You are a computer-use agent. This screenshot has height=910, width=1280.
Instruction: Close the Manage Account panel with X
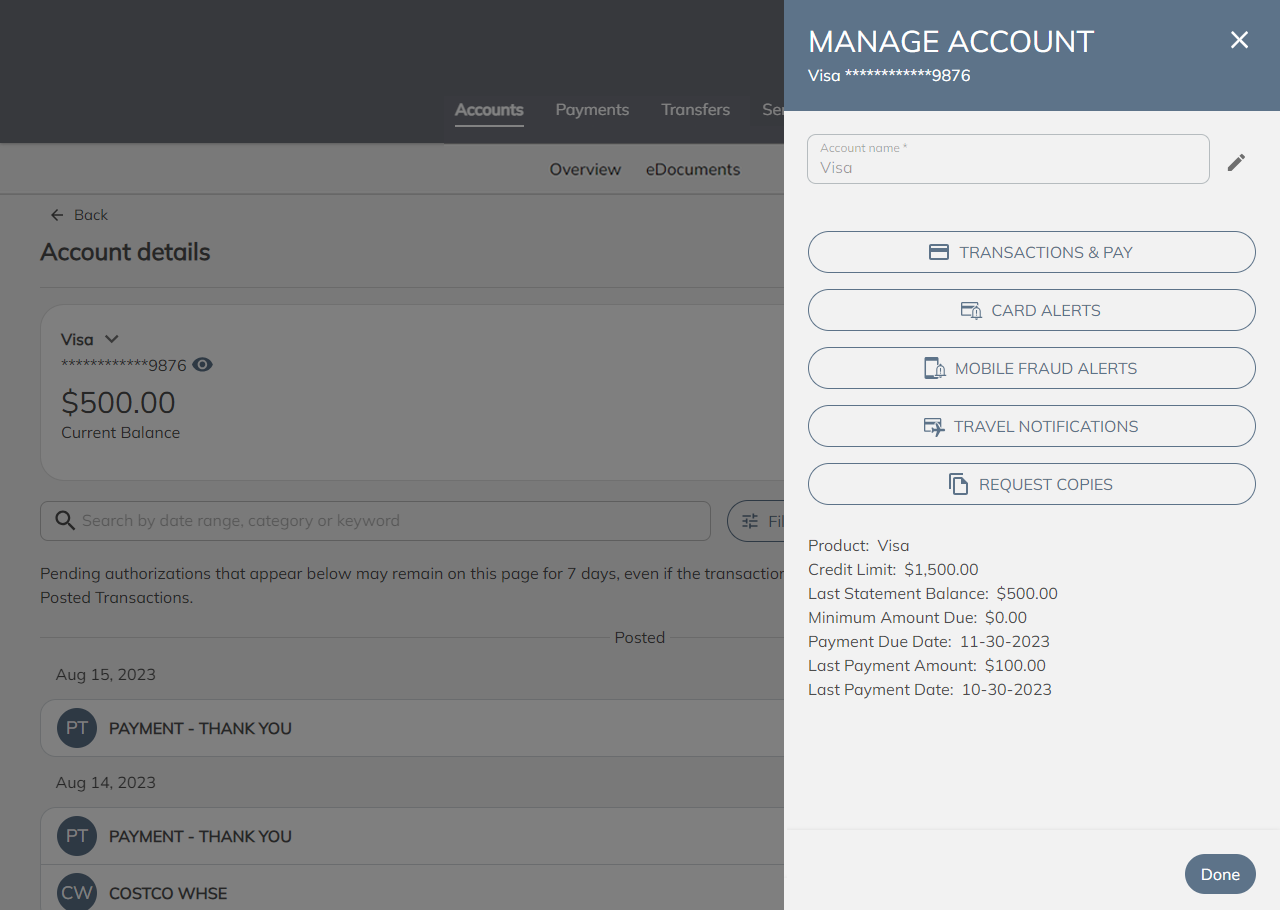tap(1239, 40)
